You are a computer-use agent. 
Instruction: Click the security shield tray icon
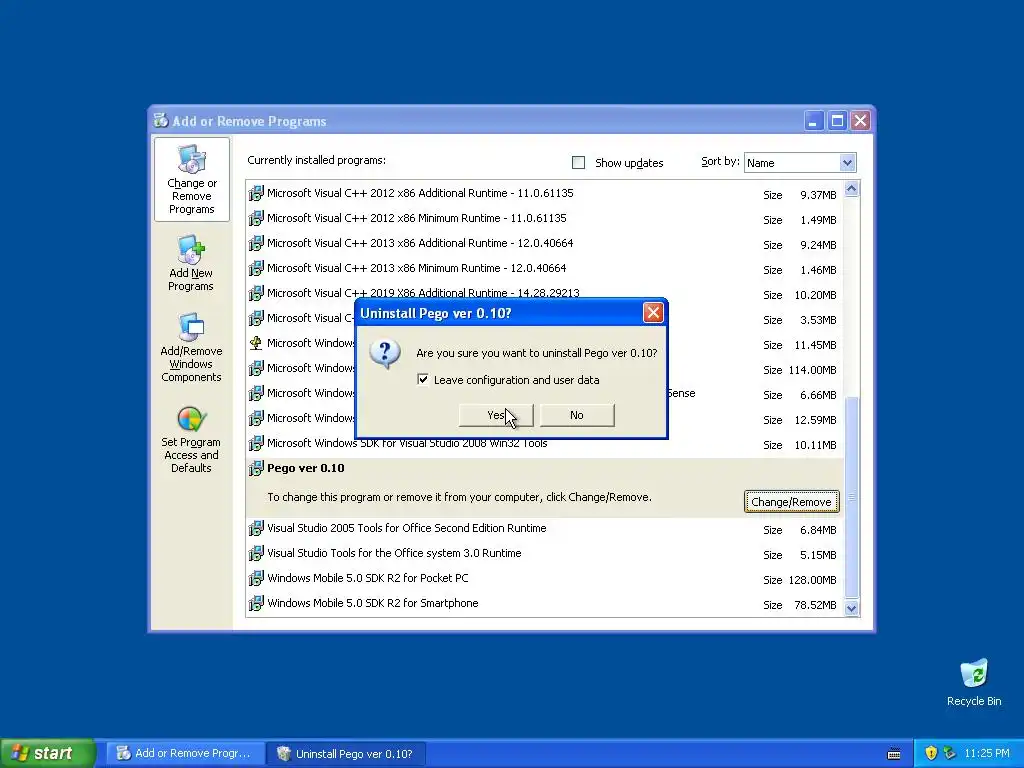(931, 753)
